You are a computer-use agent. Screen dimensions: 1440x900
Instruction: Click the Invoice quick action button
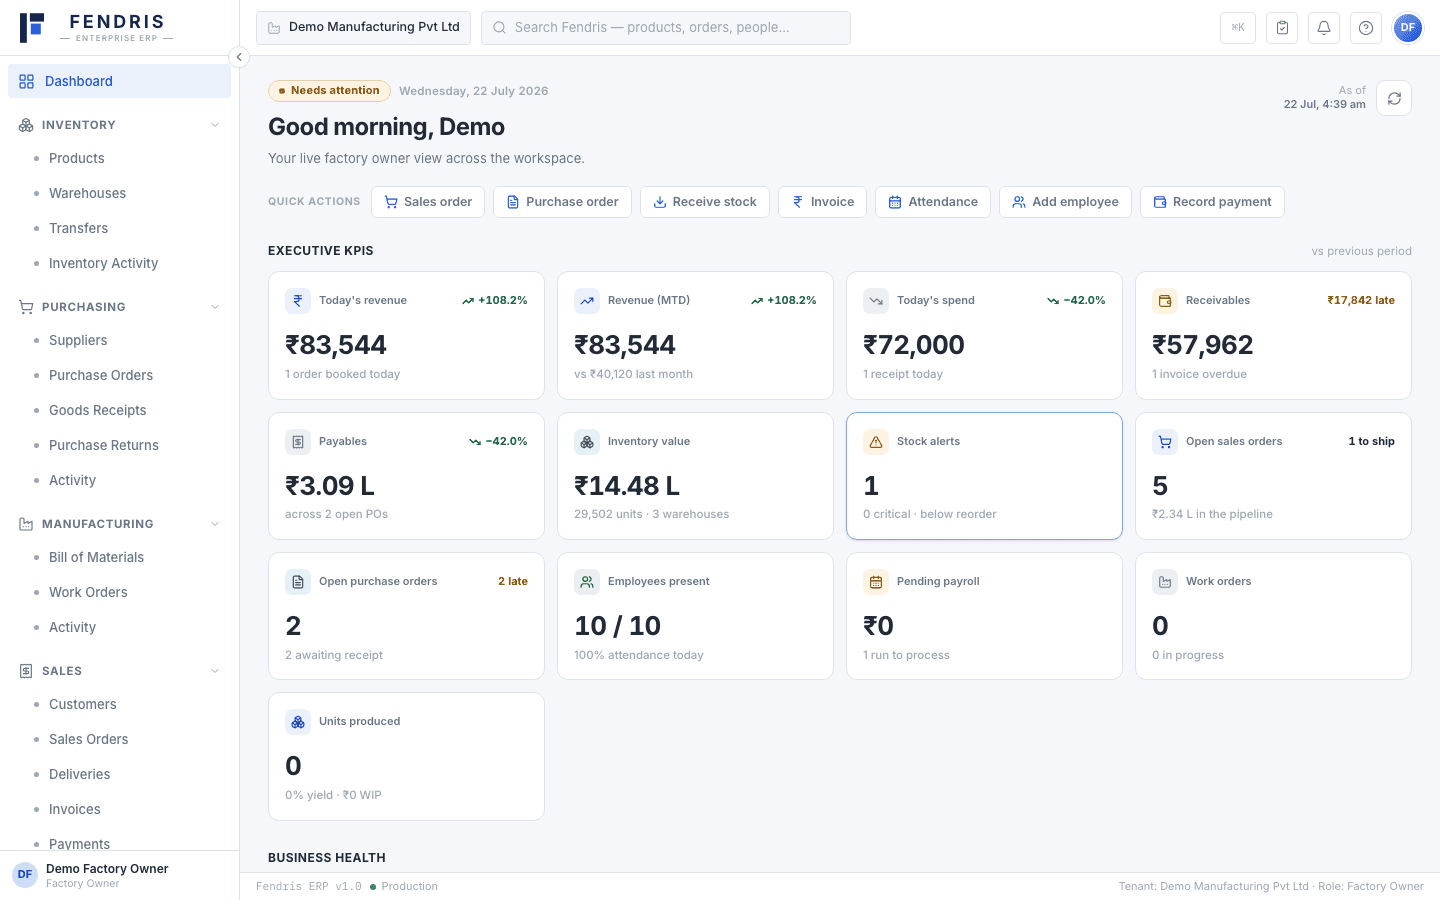click(x=822, y=202)
